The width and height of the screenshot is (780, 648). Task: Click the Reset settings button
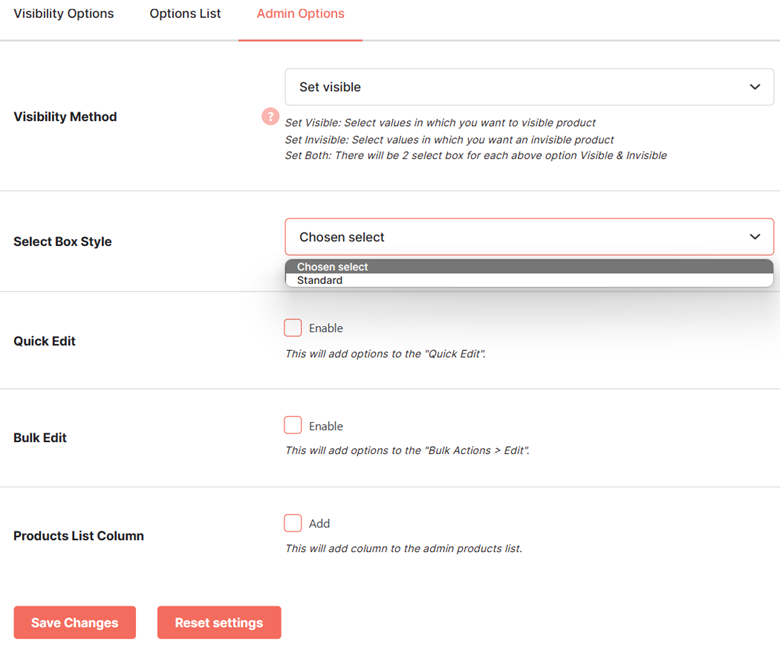[x=219, y=622]
